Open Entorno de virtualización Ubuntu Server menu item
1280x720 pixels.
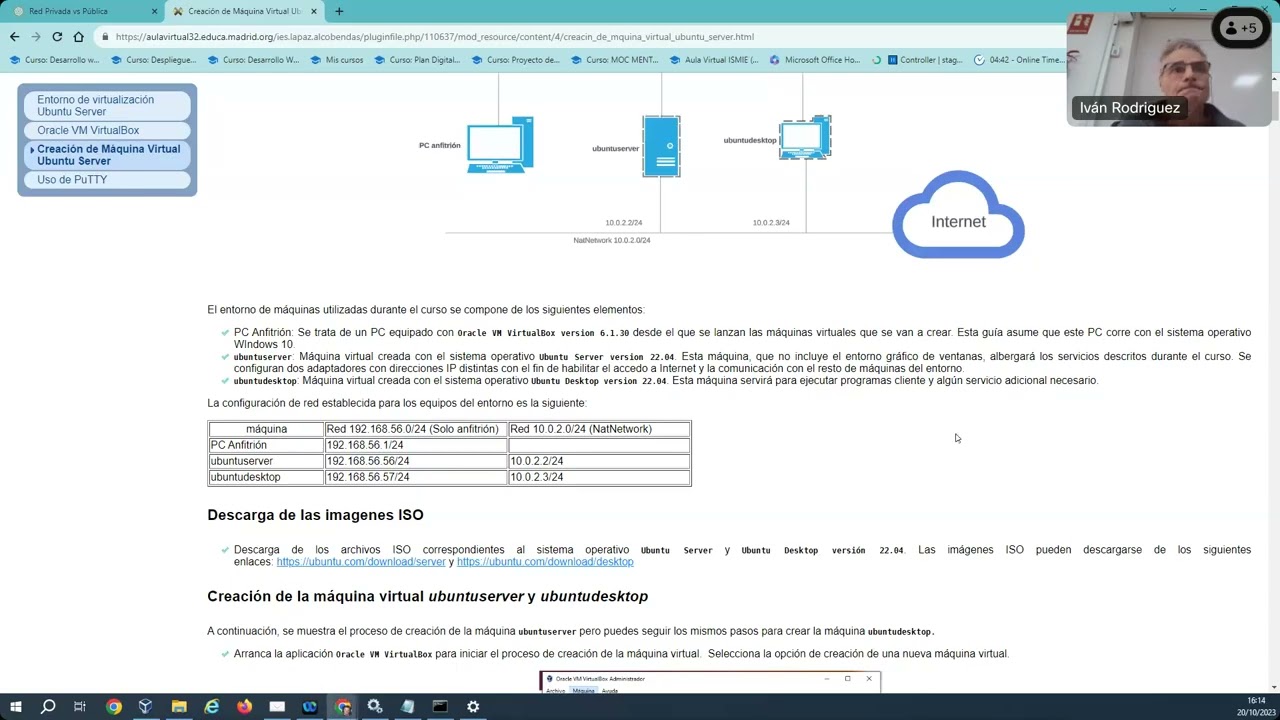pyautogui.click(x=107, y=106)
